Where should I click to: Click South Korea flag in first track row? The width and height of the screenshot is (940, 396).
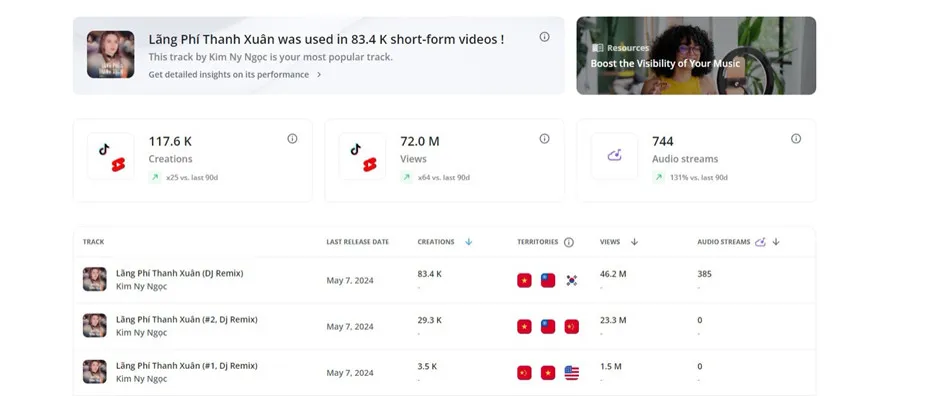coord(572,280)
